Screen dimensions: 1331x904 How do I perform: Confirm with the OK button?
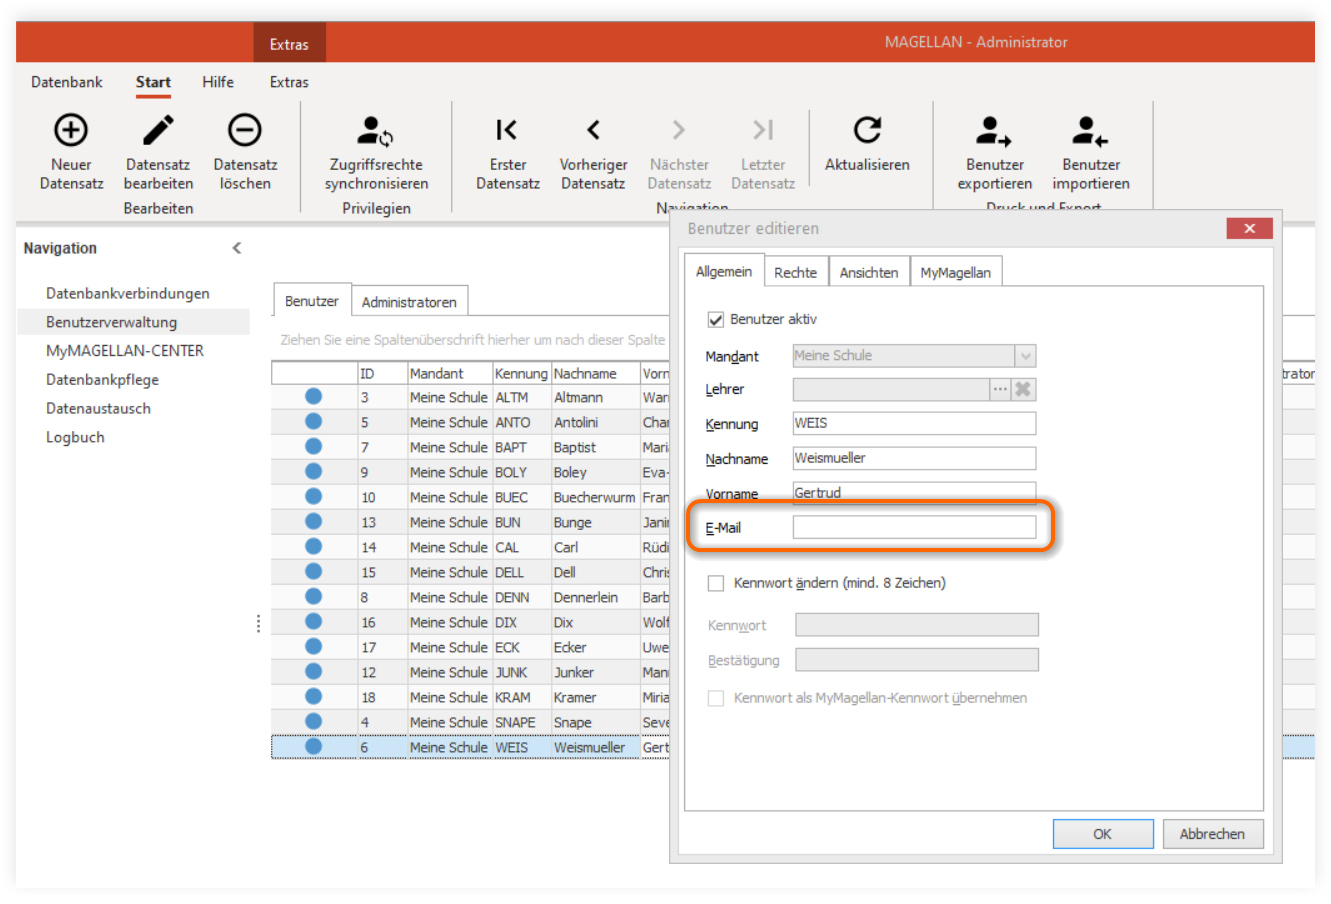point(1103,834)
